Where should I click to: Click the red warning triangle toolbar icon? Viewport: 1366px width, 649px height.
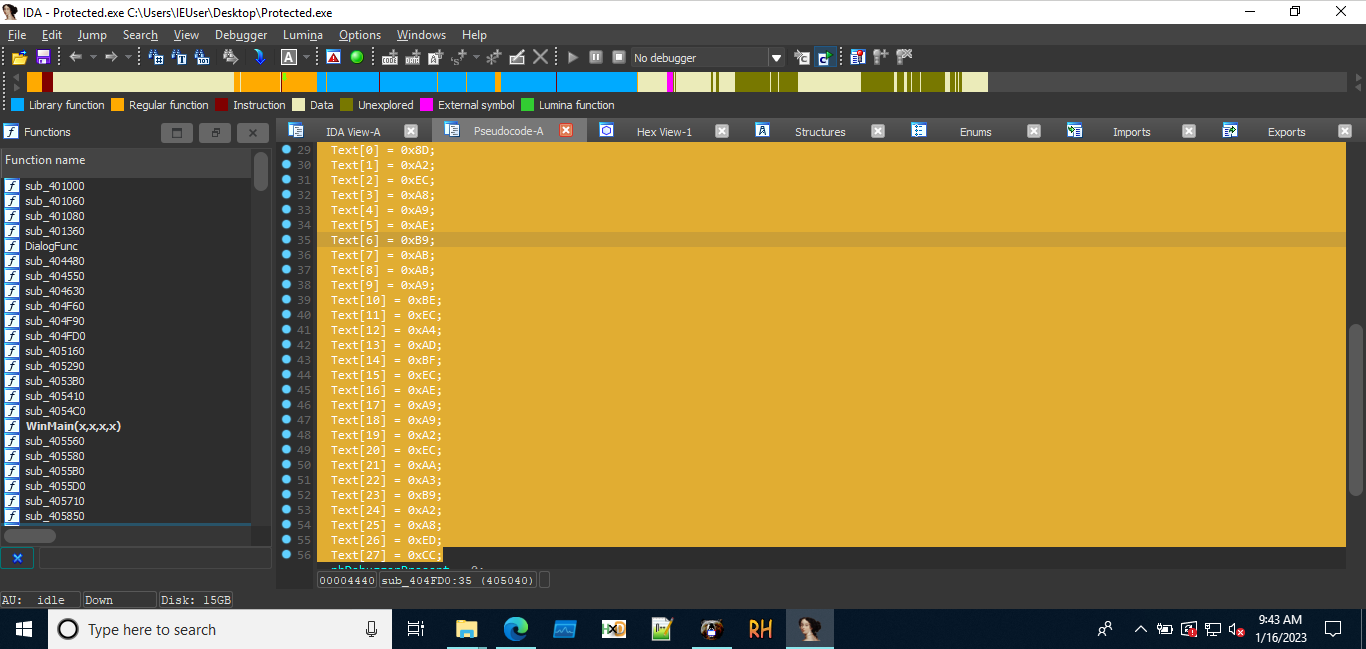[333, 57]
